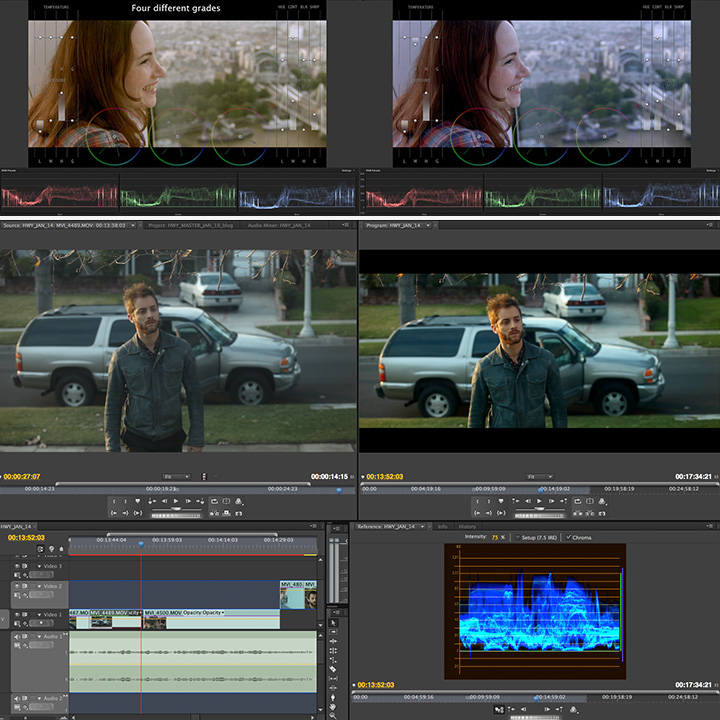
Task: Toggle Video 3 track visibility eye
Action: tap(17, 566)
